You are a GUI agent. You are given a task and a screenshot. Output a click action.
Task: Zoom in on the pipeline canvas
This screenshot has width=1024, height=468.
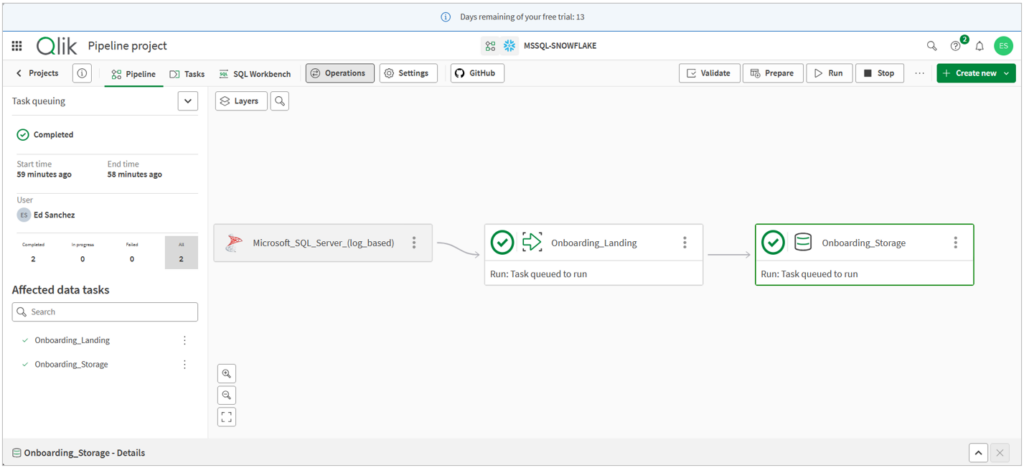click(x=227, y=374)
